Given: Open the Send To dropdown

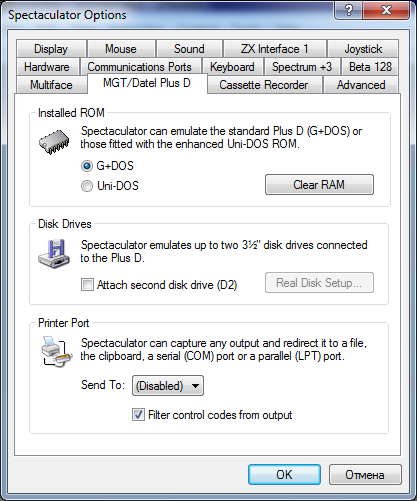Looking at the screenshot, I should [168, 386].
